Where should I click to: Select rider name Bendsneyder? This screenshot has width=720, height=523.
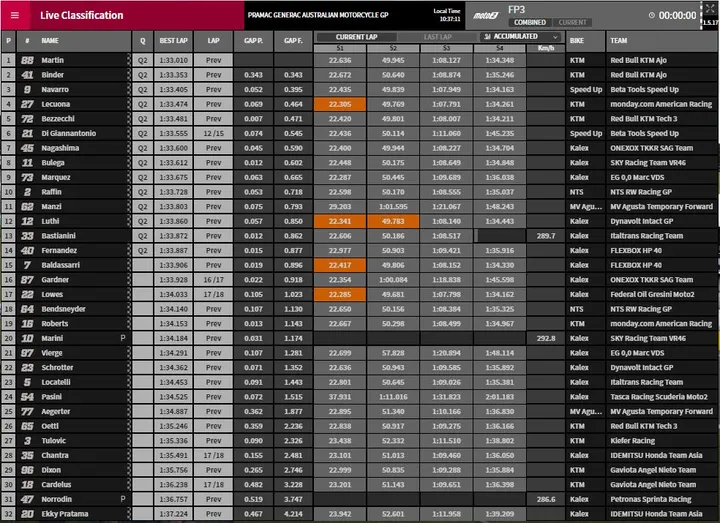63,309
